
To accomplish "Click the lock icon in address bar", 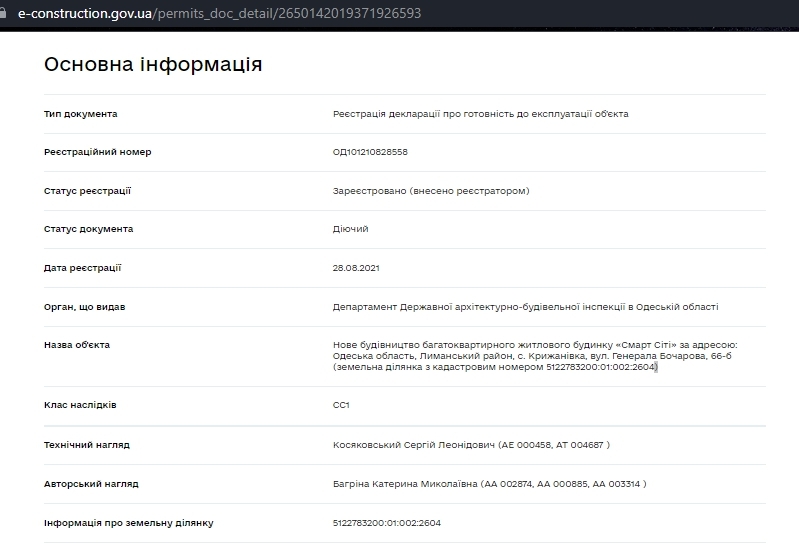I will click(3, 13).
